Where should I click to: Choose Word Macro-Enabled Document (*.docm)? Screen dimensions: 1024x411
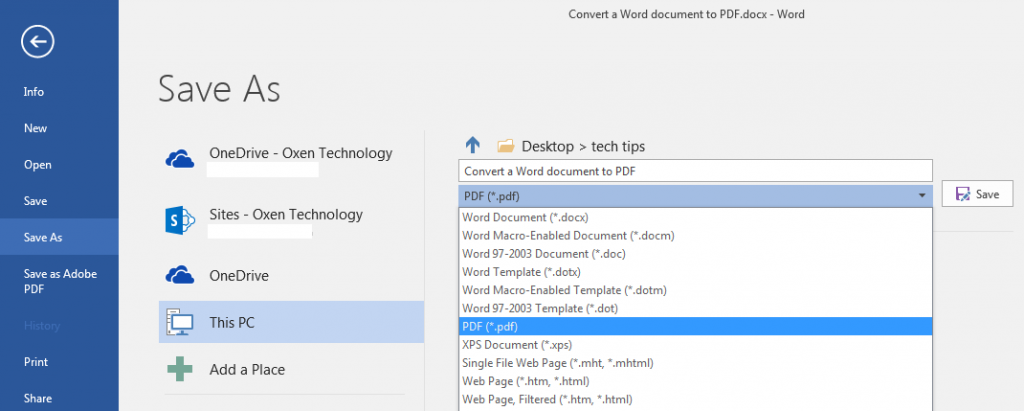click(x=695, y=235)
